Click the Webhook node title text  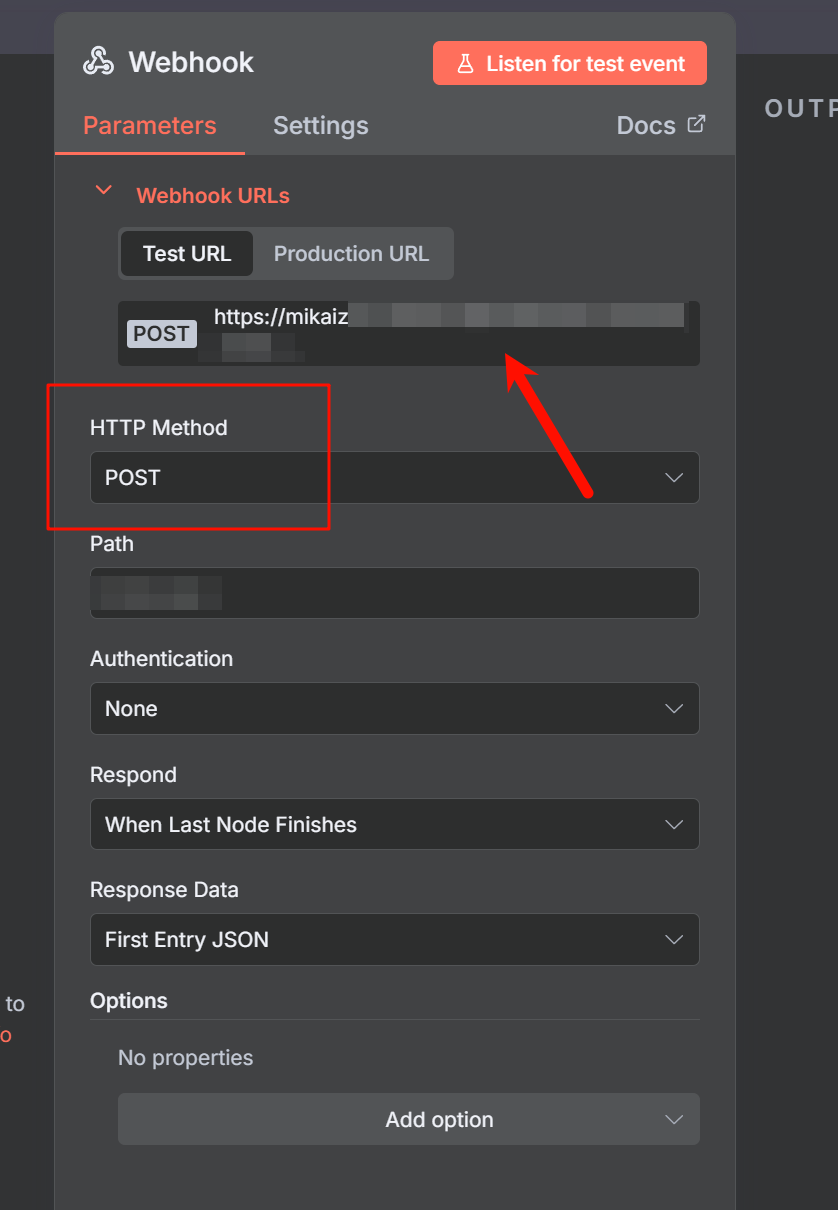pyautogui.click(x=191, y=62)
